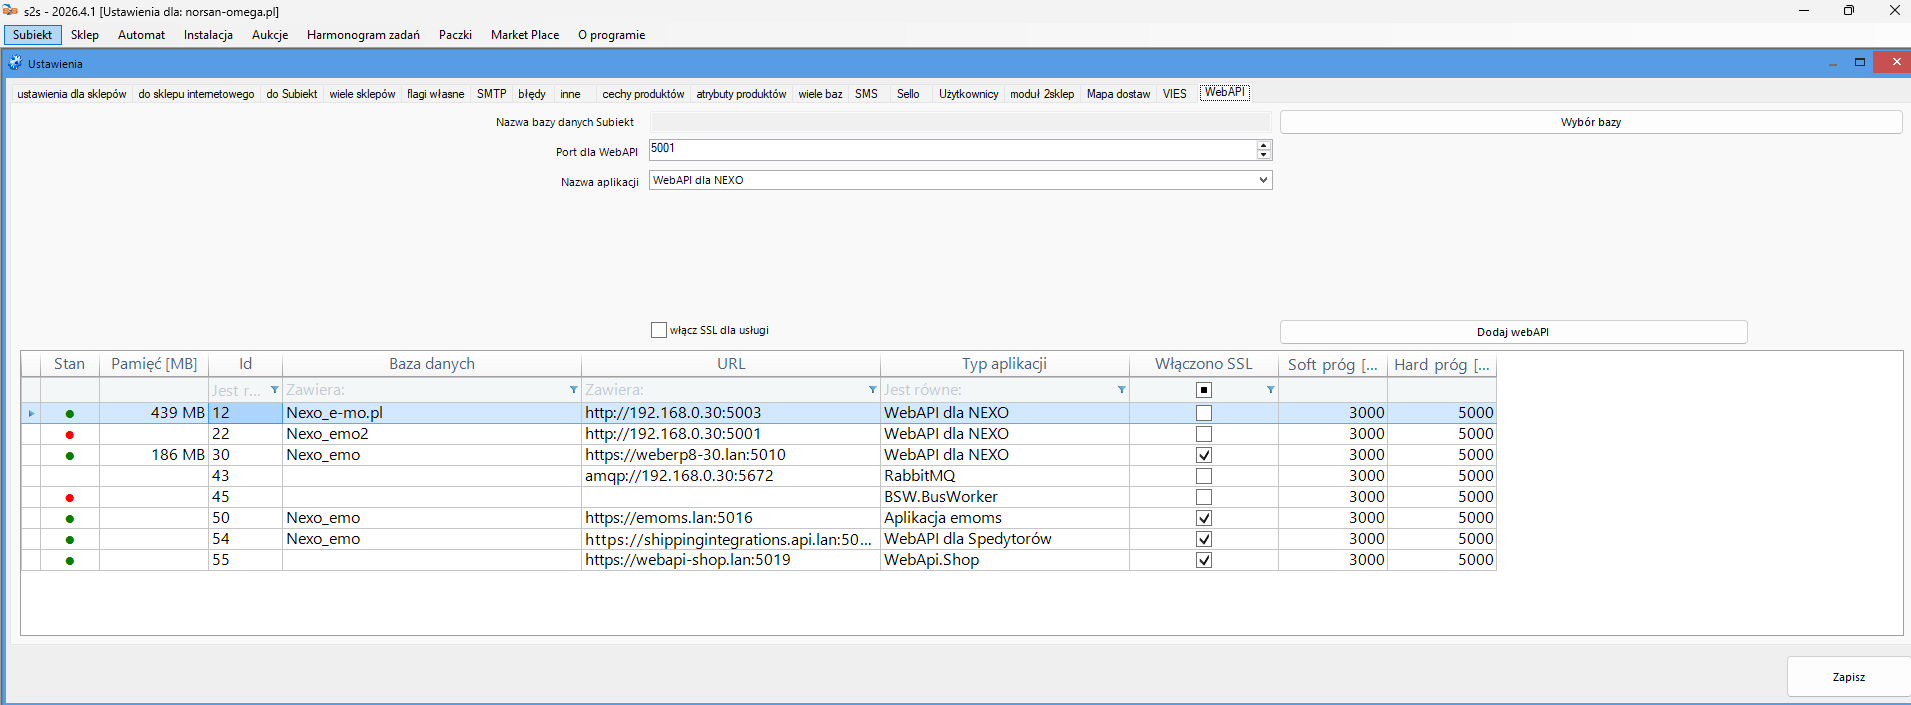The width and height of the screenshot is (1911, 705).
Task: Click the Dodaj webAPI button
Action: 1513,332
